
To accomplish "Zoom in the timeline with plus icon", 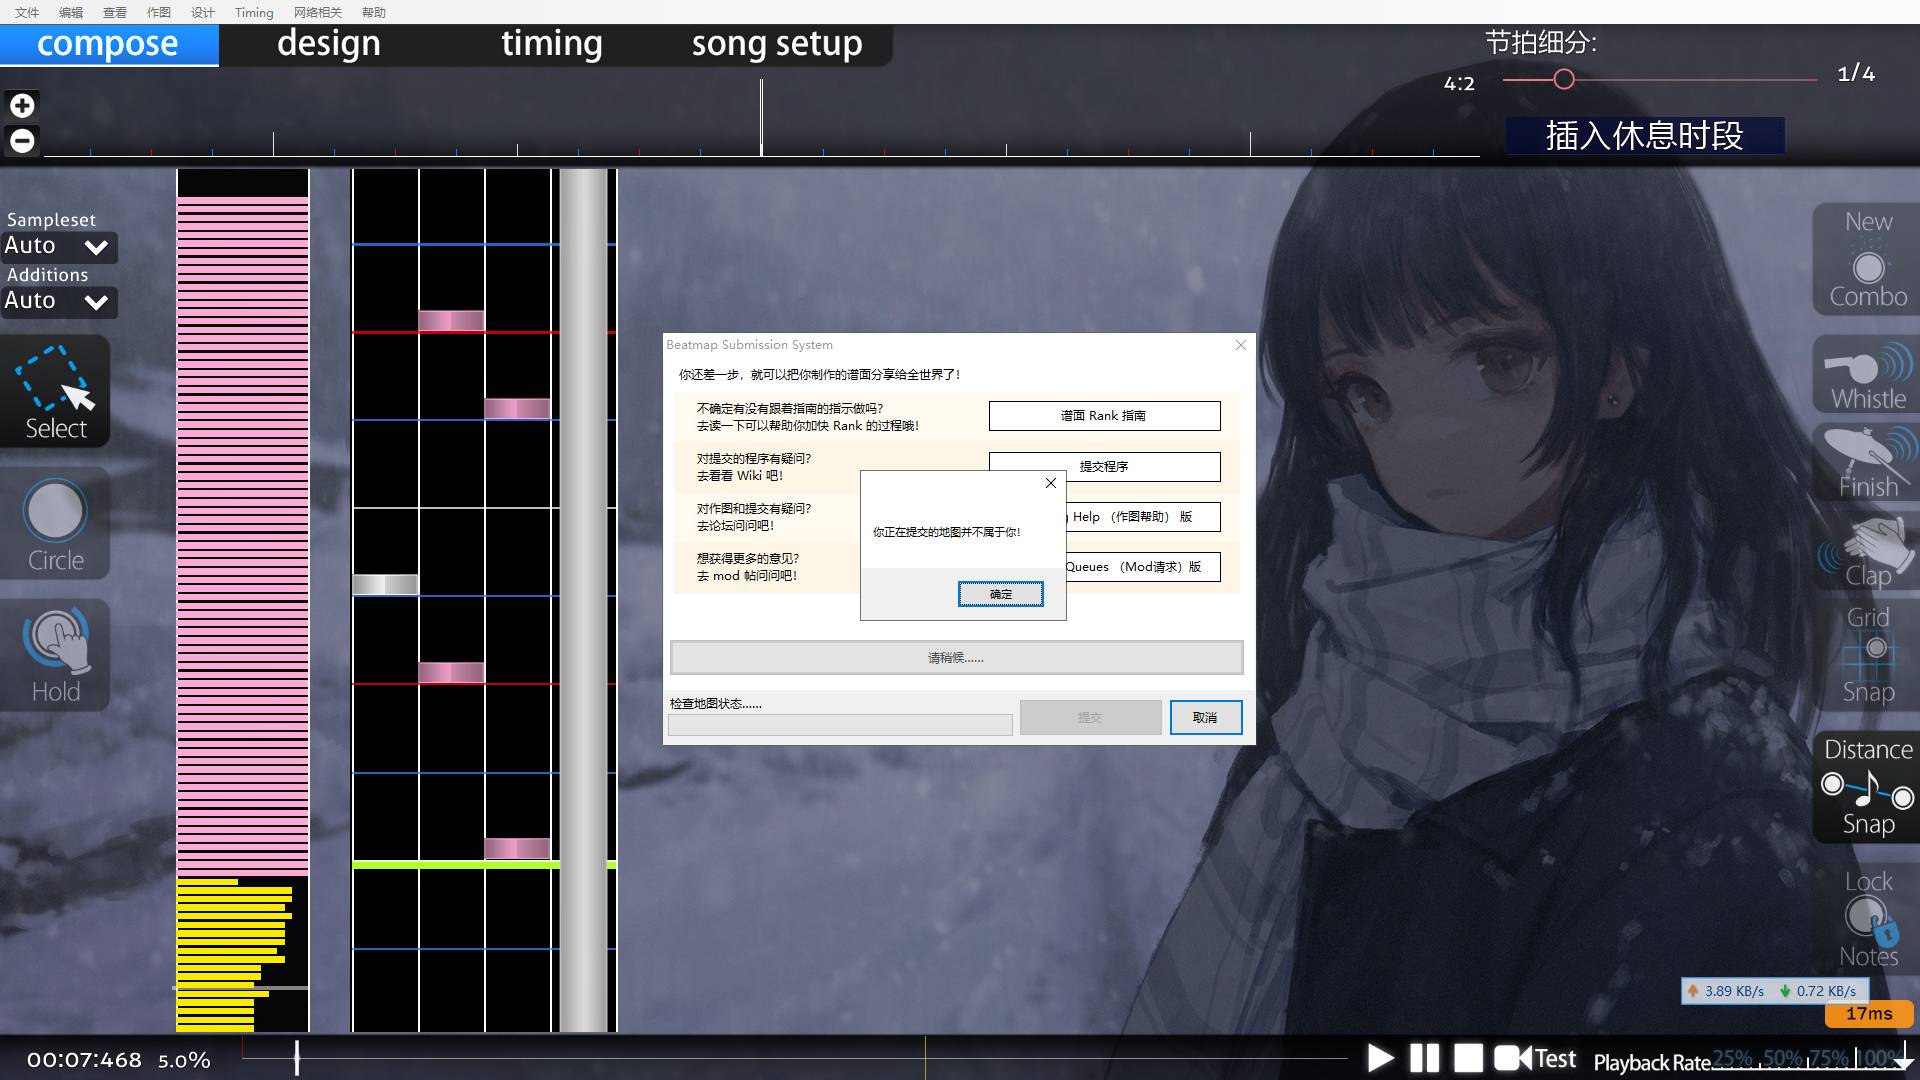I will [x=22, y=105].
